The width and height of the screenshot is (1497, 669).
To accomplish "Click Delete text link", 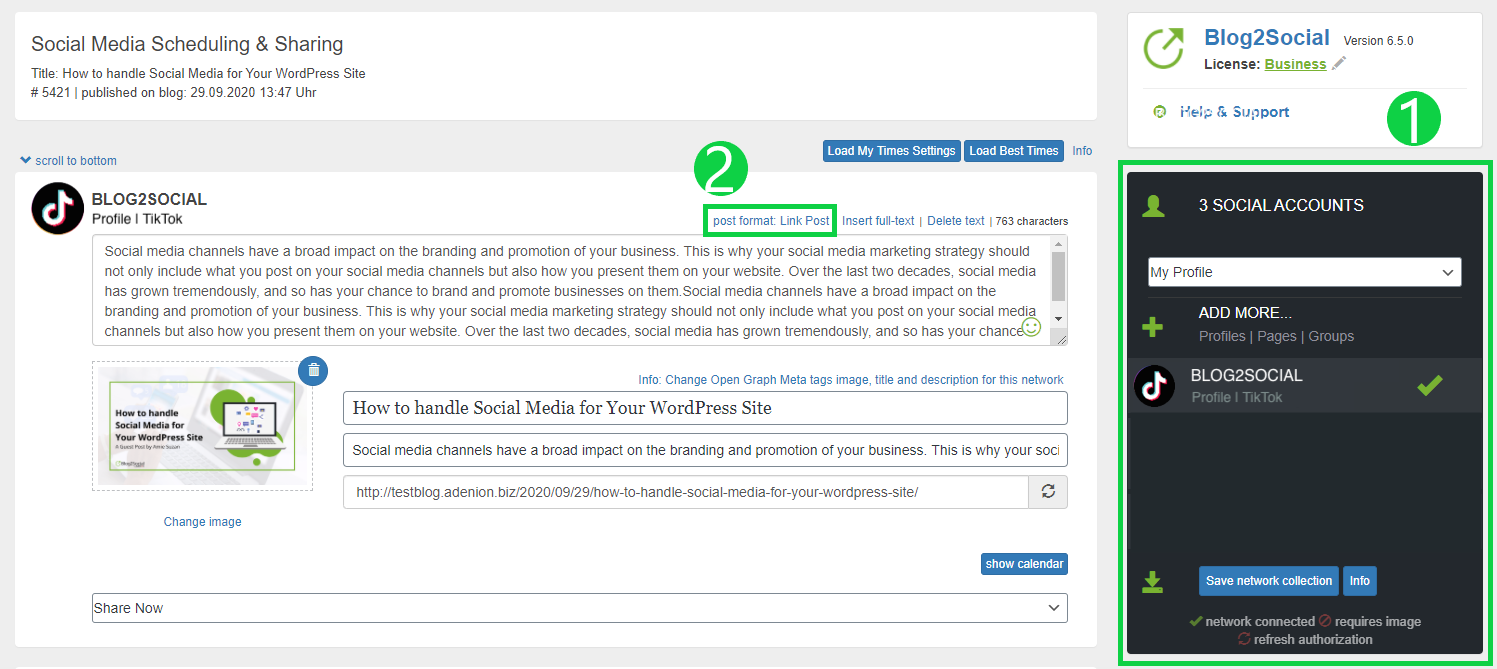I will (x=956, y=221).
